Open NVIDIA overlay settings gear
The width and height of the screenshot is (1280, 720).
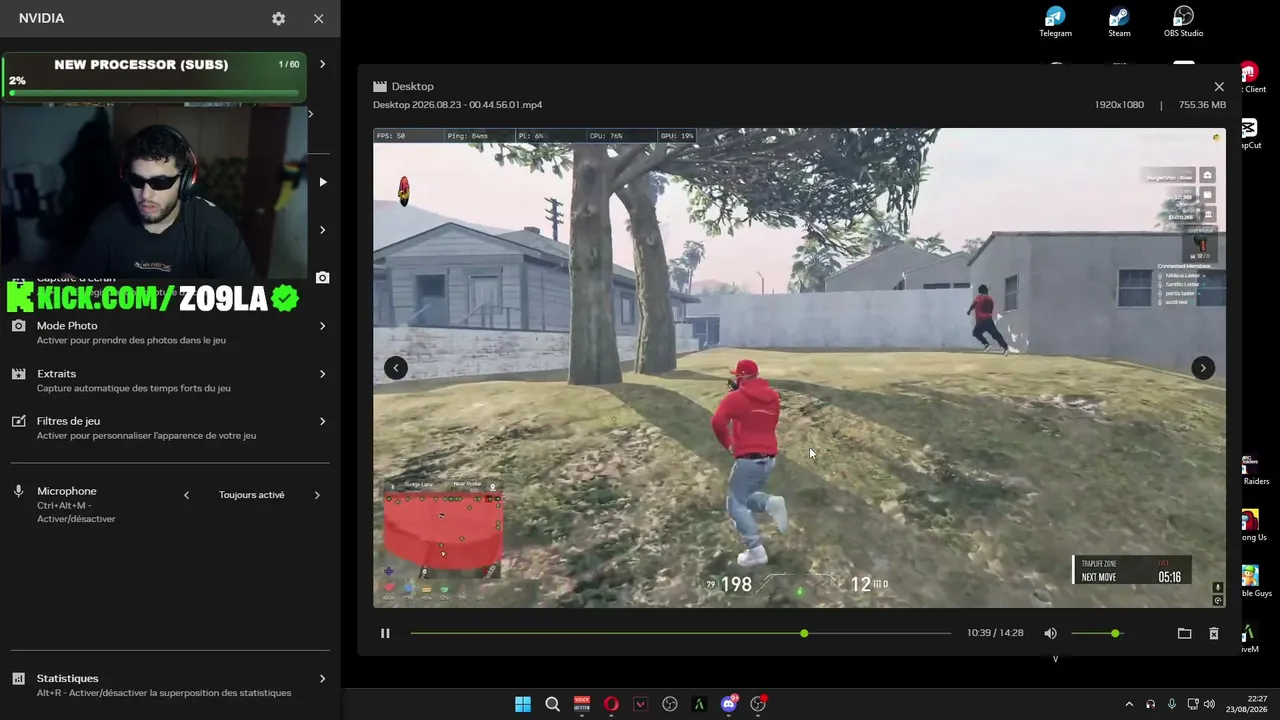coord(278,18)
